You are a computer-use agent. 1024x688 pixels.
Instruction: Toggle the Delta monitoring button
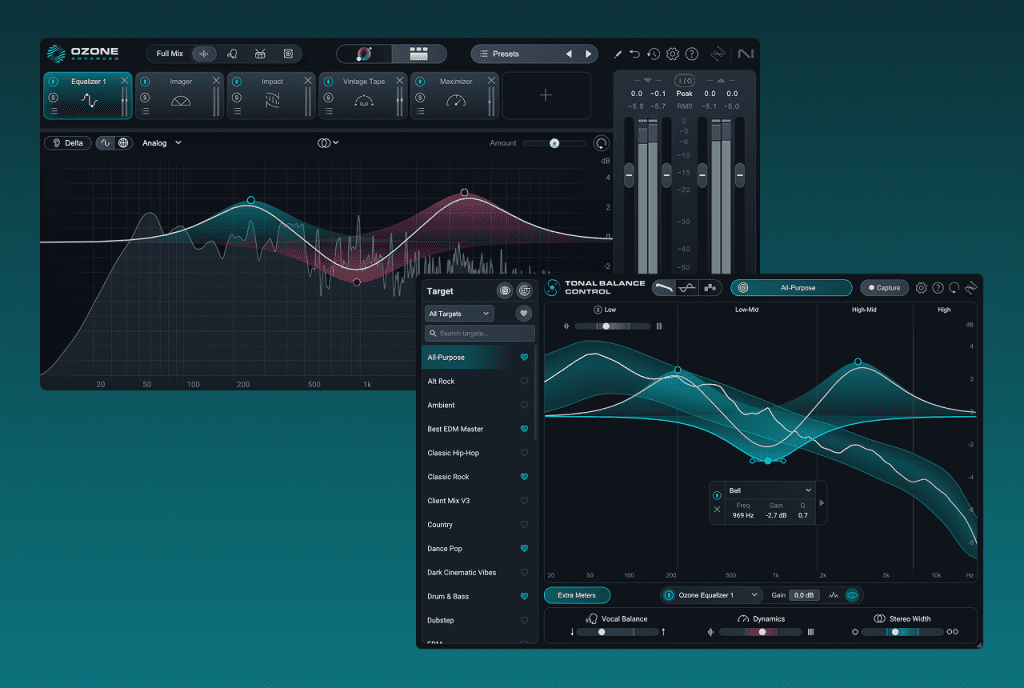pyautogui.click(x=67, y=143)
